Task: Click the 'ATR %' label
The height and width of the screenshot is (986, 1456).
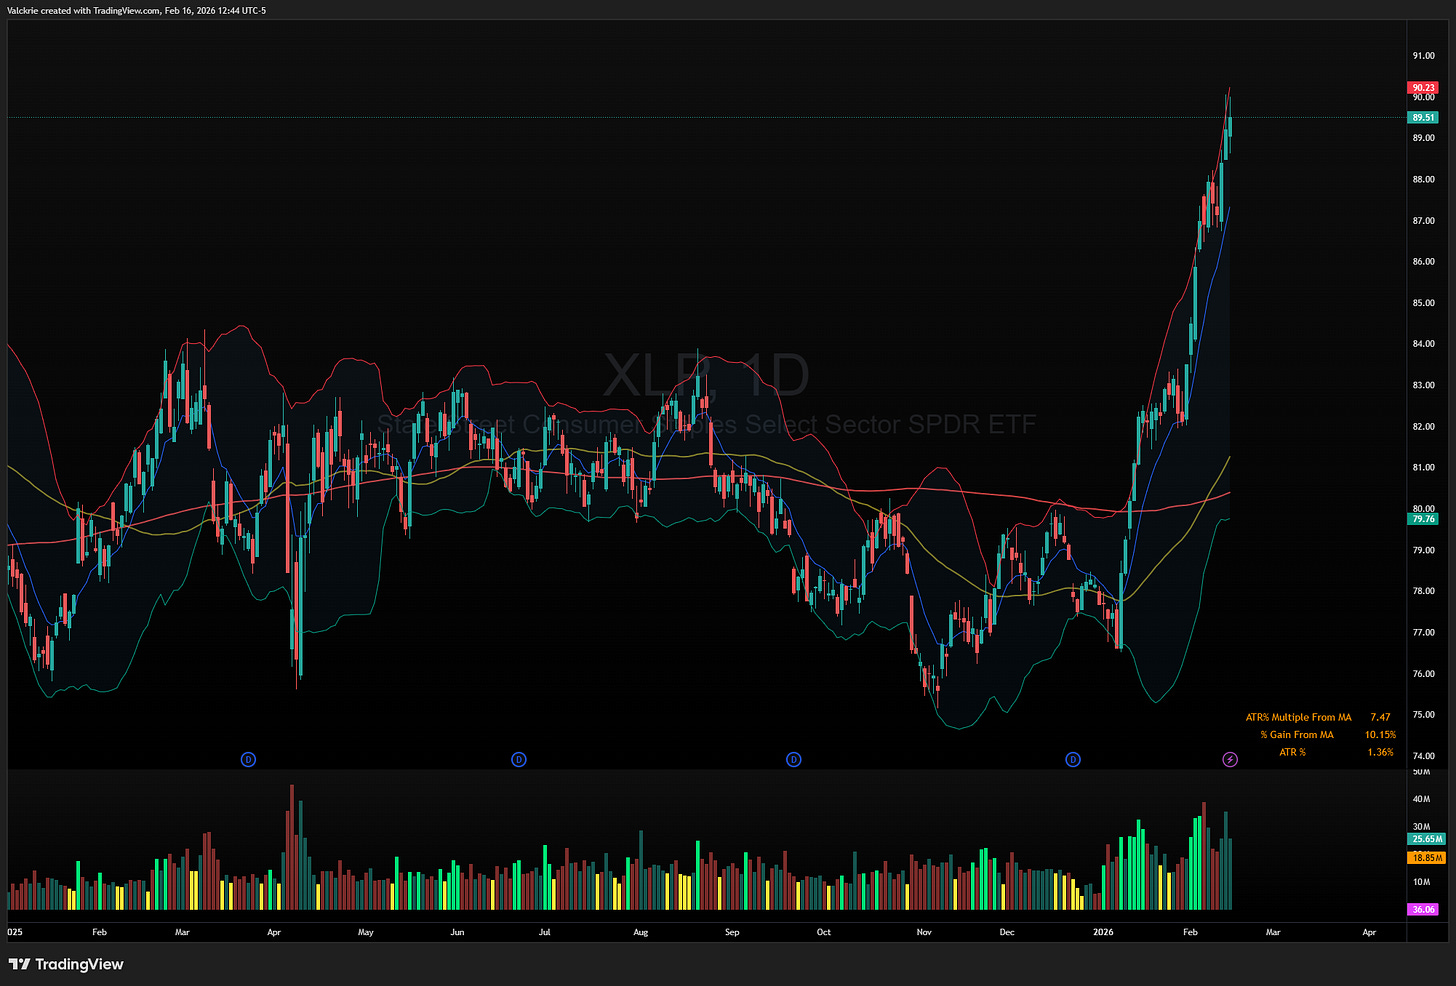Action: 1292,752
